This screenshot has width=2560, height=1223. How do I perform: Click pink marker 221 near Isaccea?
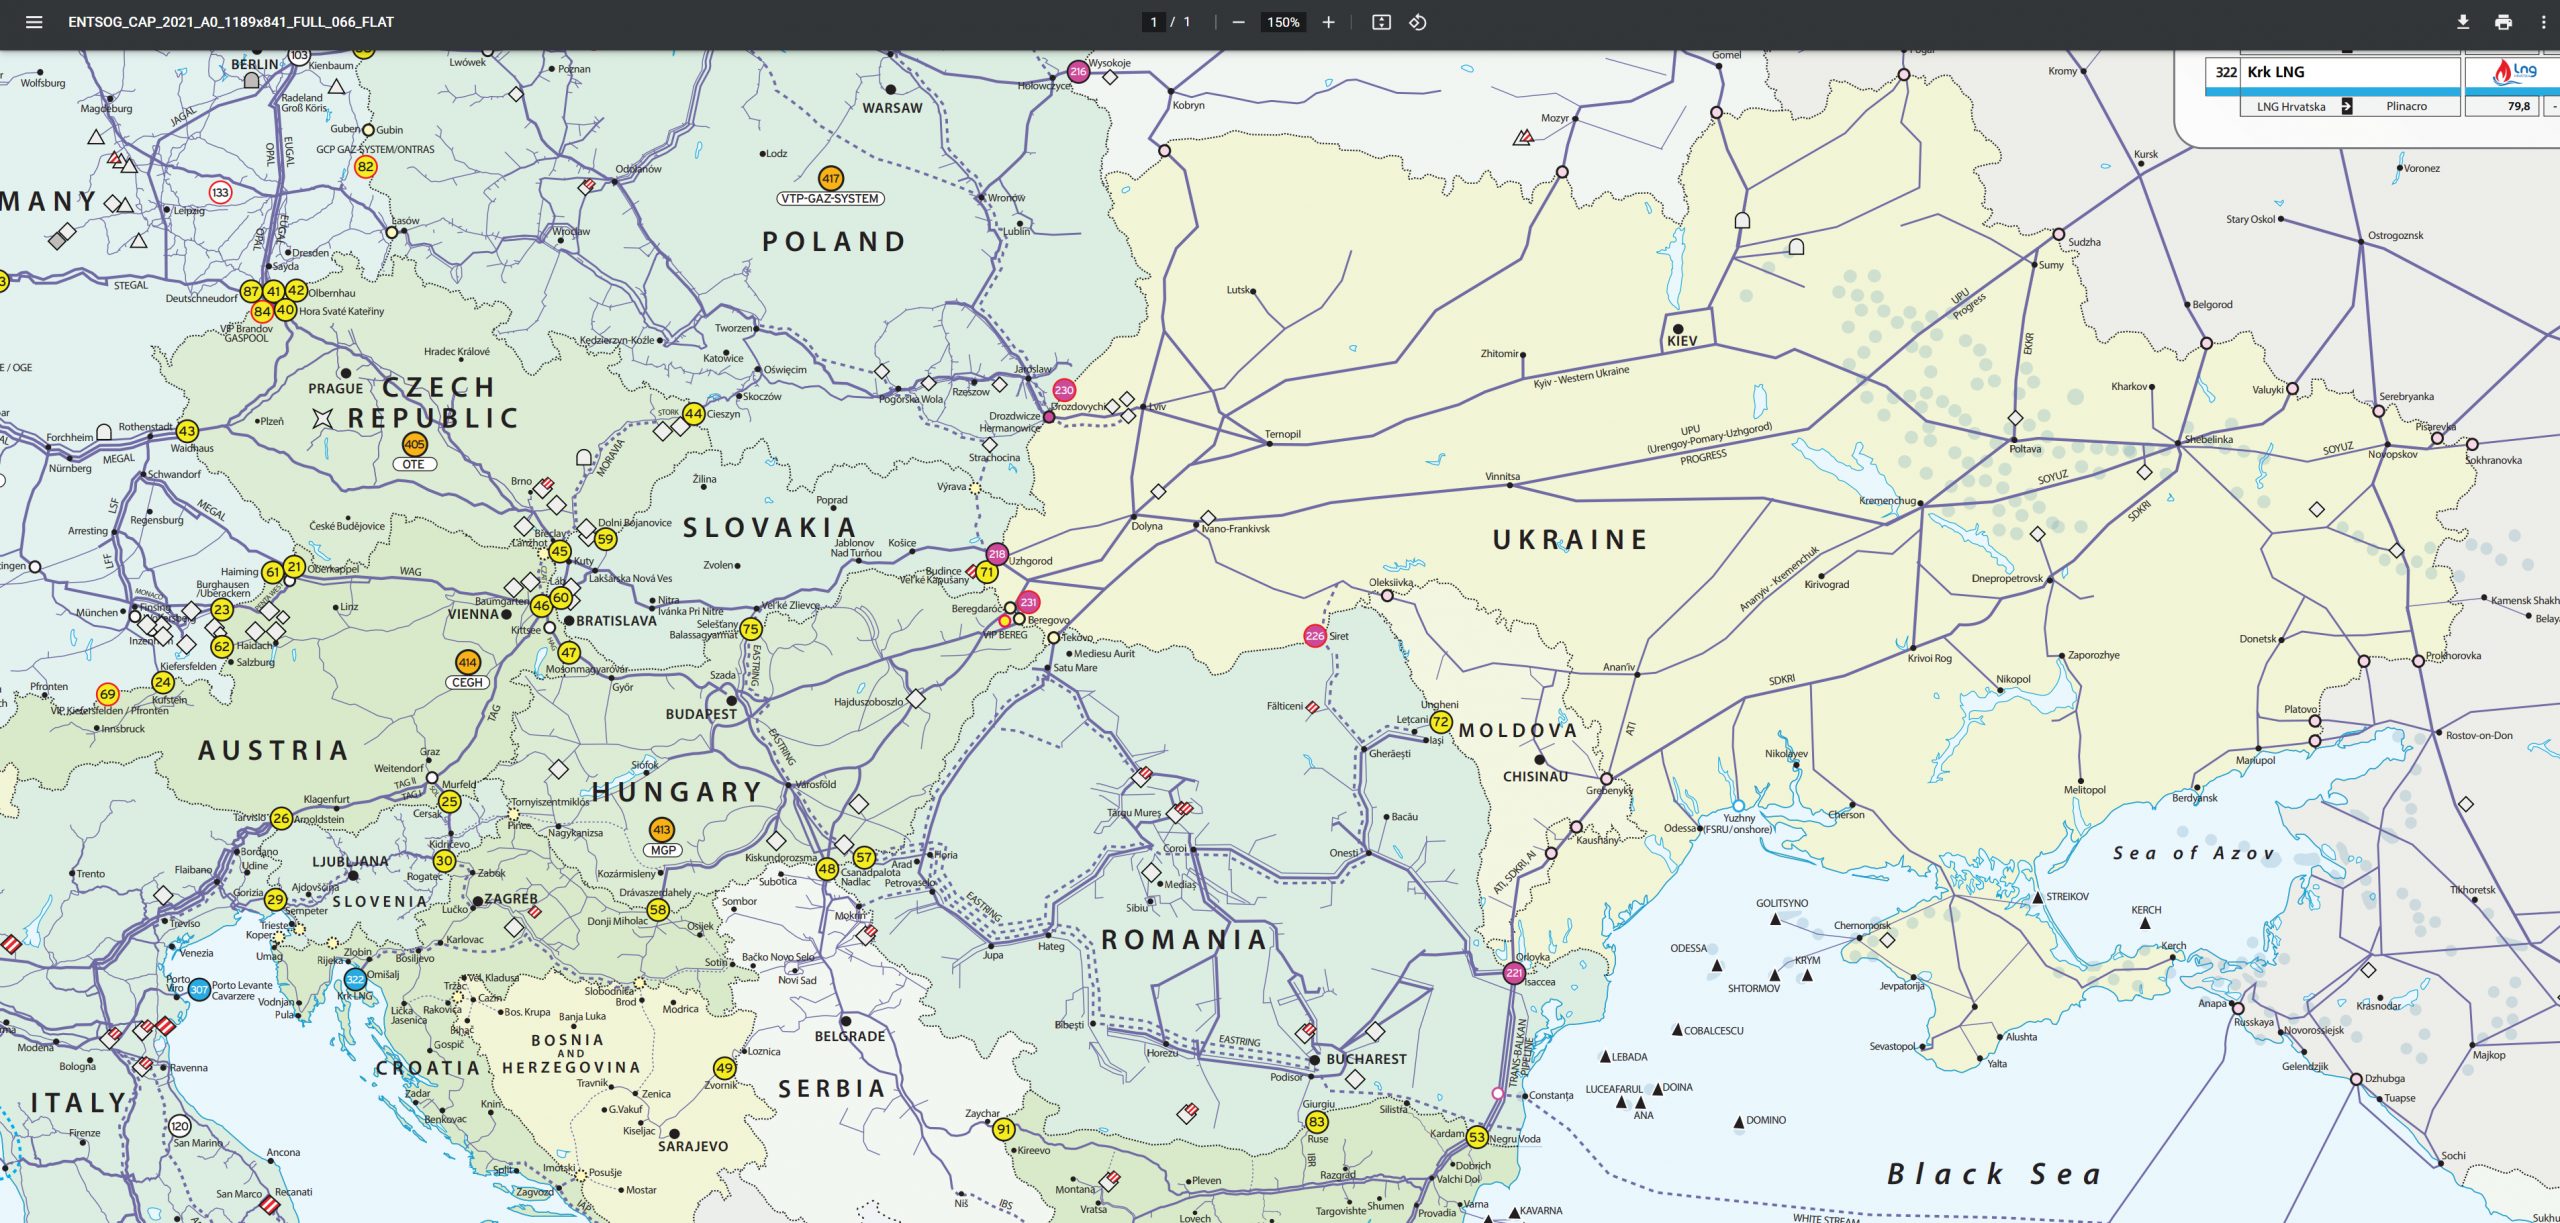pos(1514,973)
